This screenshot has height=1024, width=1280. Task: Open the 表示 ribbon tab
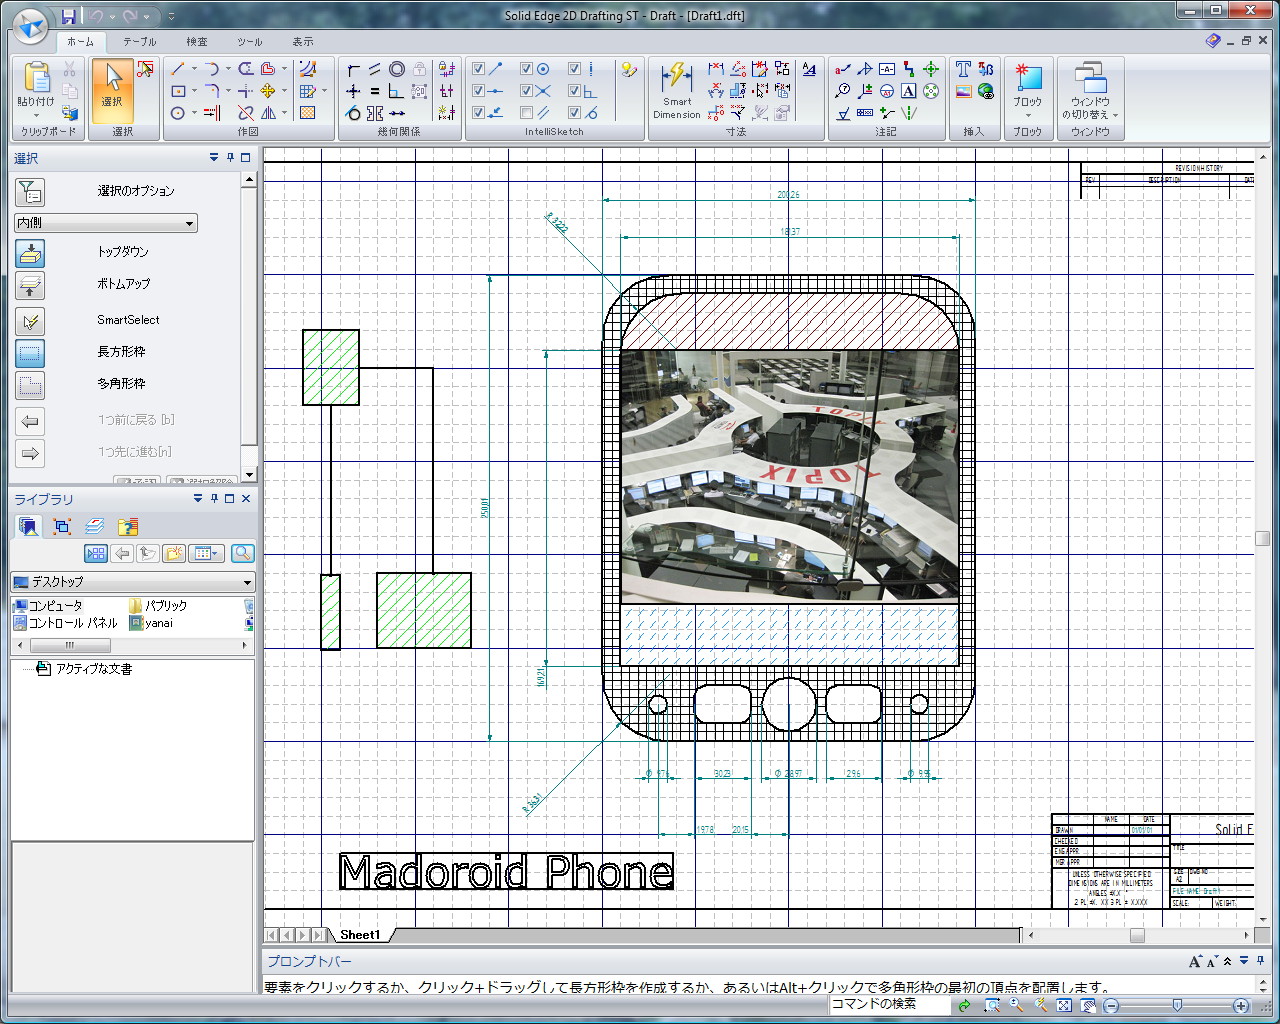tap(302, 42)
